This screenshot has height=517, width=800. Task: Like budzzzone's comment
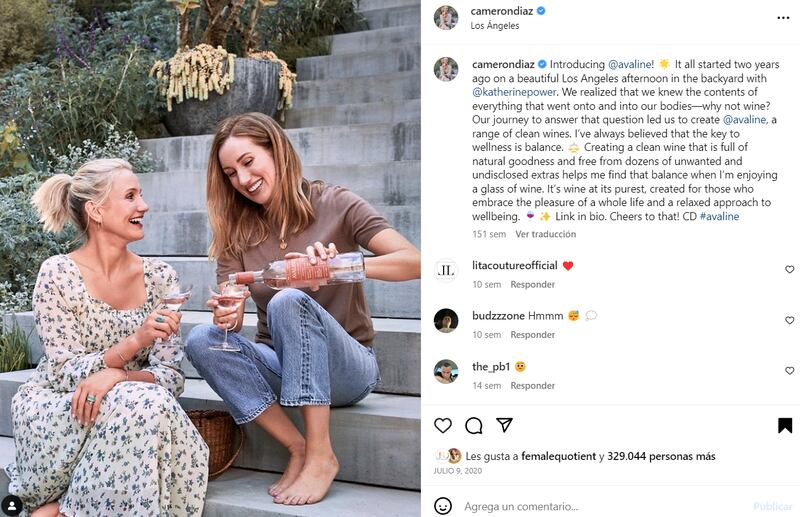(x=789, y=321)
